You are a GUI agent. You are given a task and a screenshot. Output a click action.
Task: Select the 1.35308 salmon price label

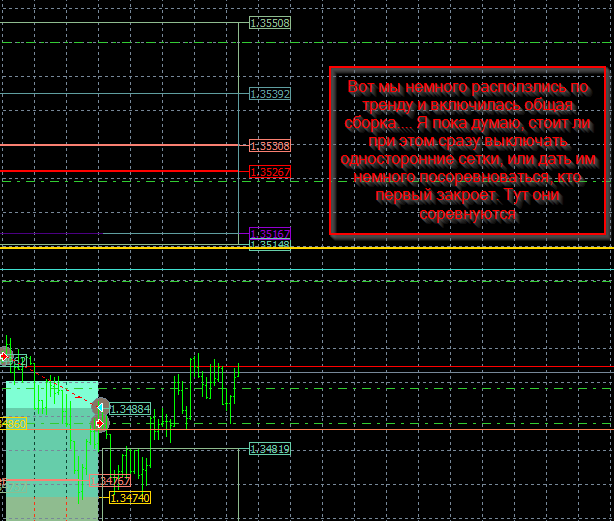click(x=270, y=146)
